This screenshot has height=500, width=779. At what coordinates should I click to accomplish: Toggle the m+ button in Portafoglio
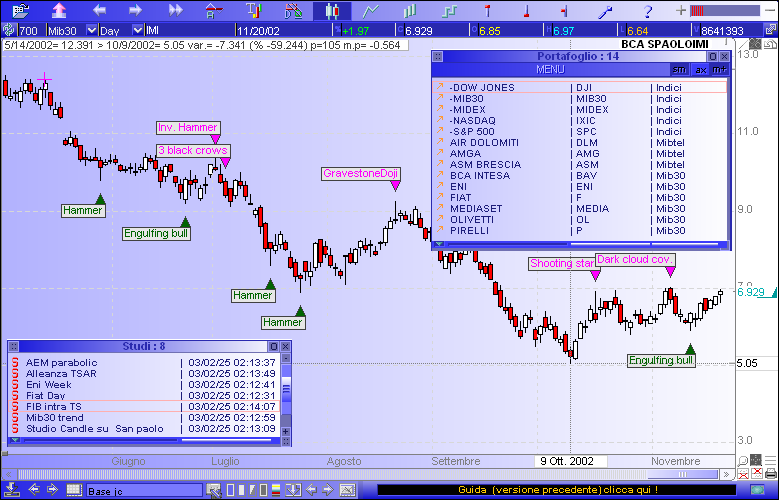click(x=719, y=70)
